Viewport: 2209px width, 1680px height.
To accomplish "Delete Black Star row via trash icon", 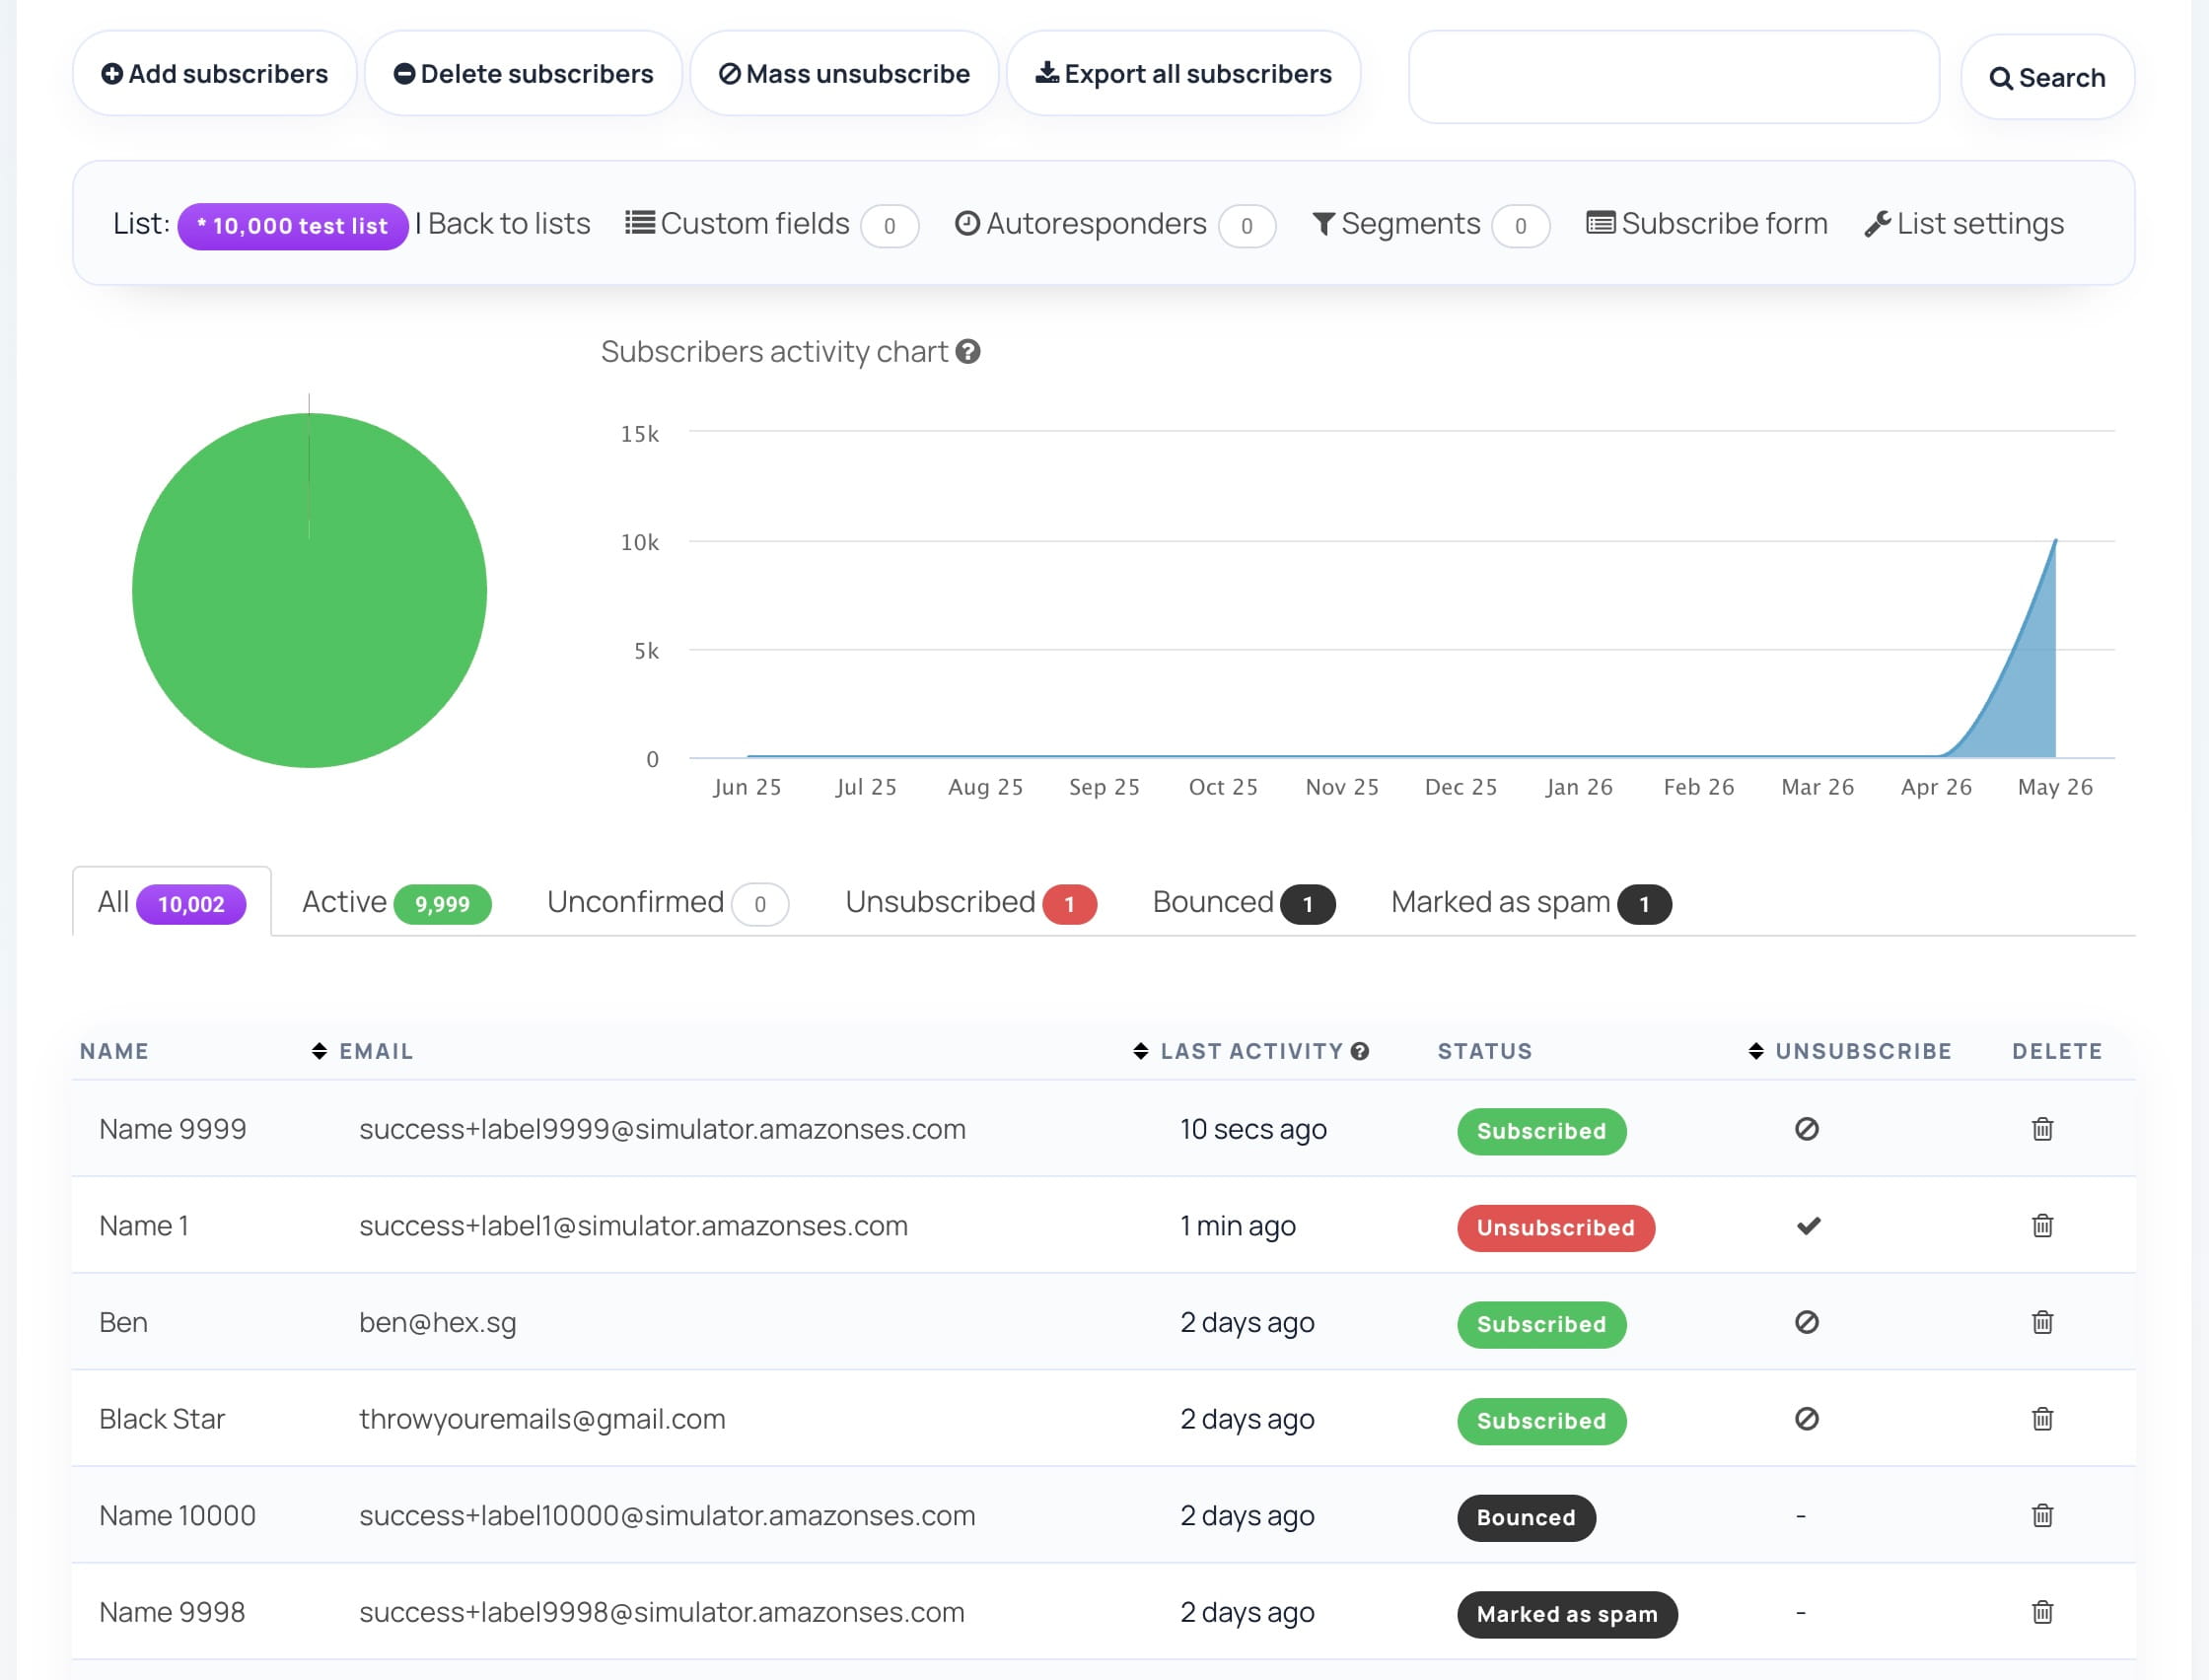I will pyautogui.click(x=2042, y=1419).
